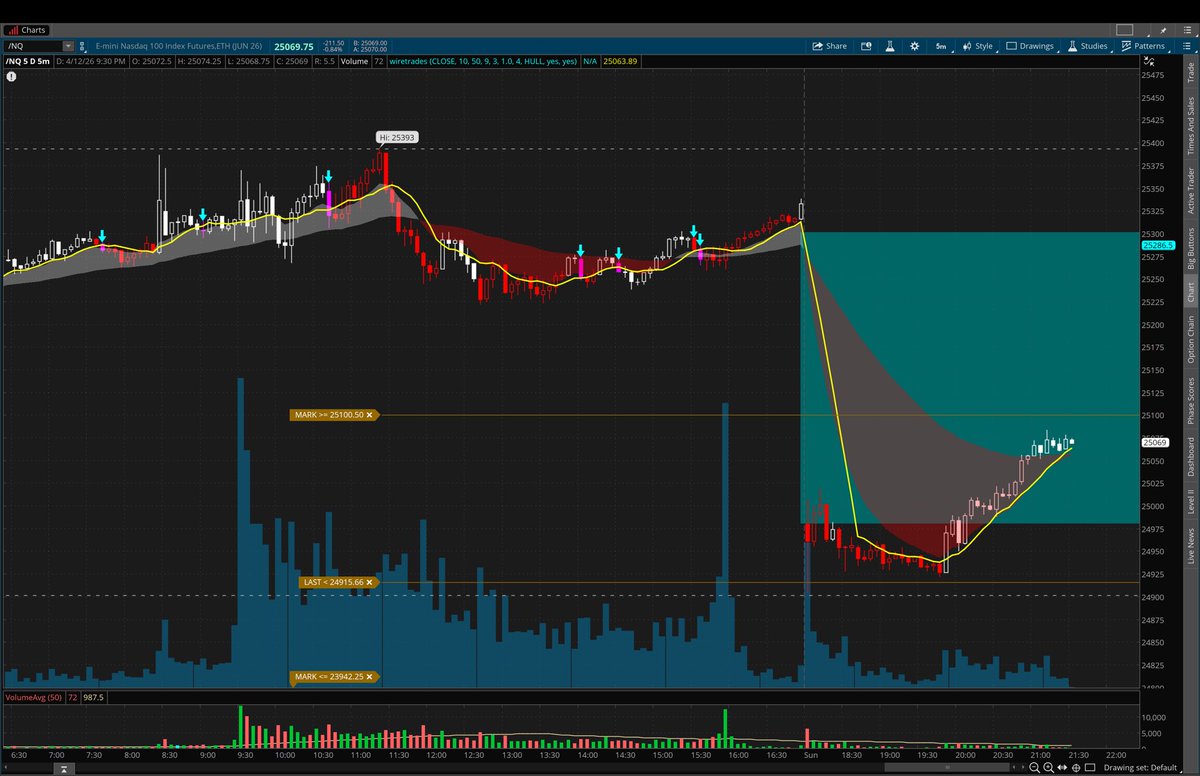Open the Drawing set: Default dropdown
The width and height of the screenshot is (1200, 776).
click(1140, 767)
